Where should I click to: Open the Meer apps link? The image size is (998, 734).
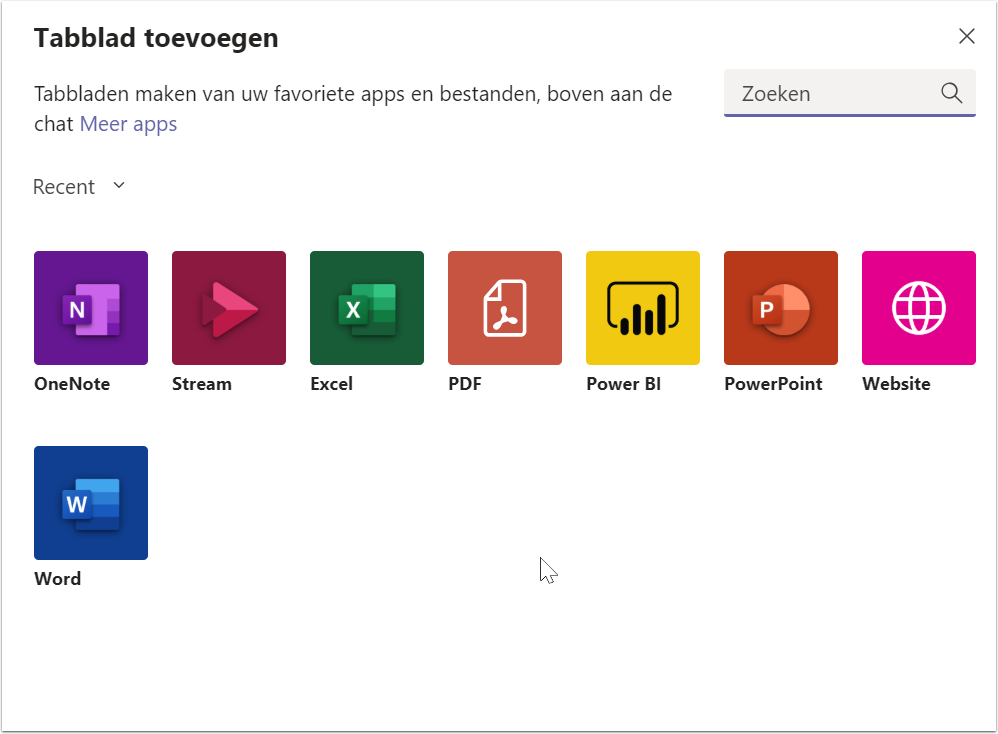[x=129, y=124]
